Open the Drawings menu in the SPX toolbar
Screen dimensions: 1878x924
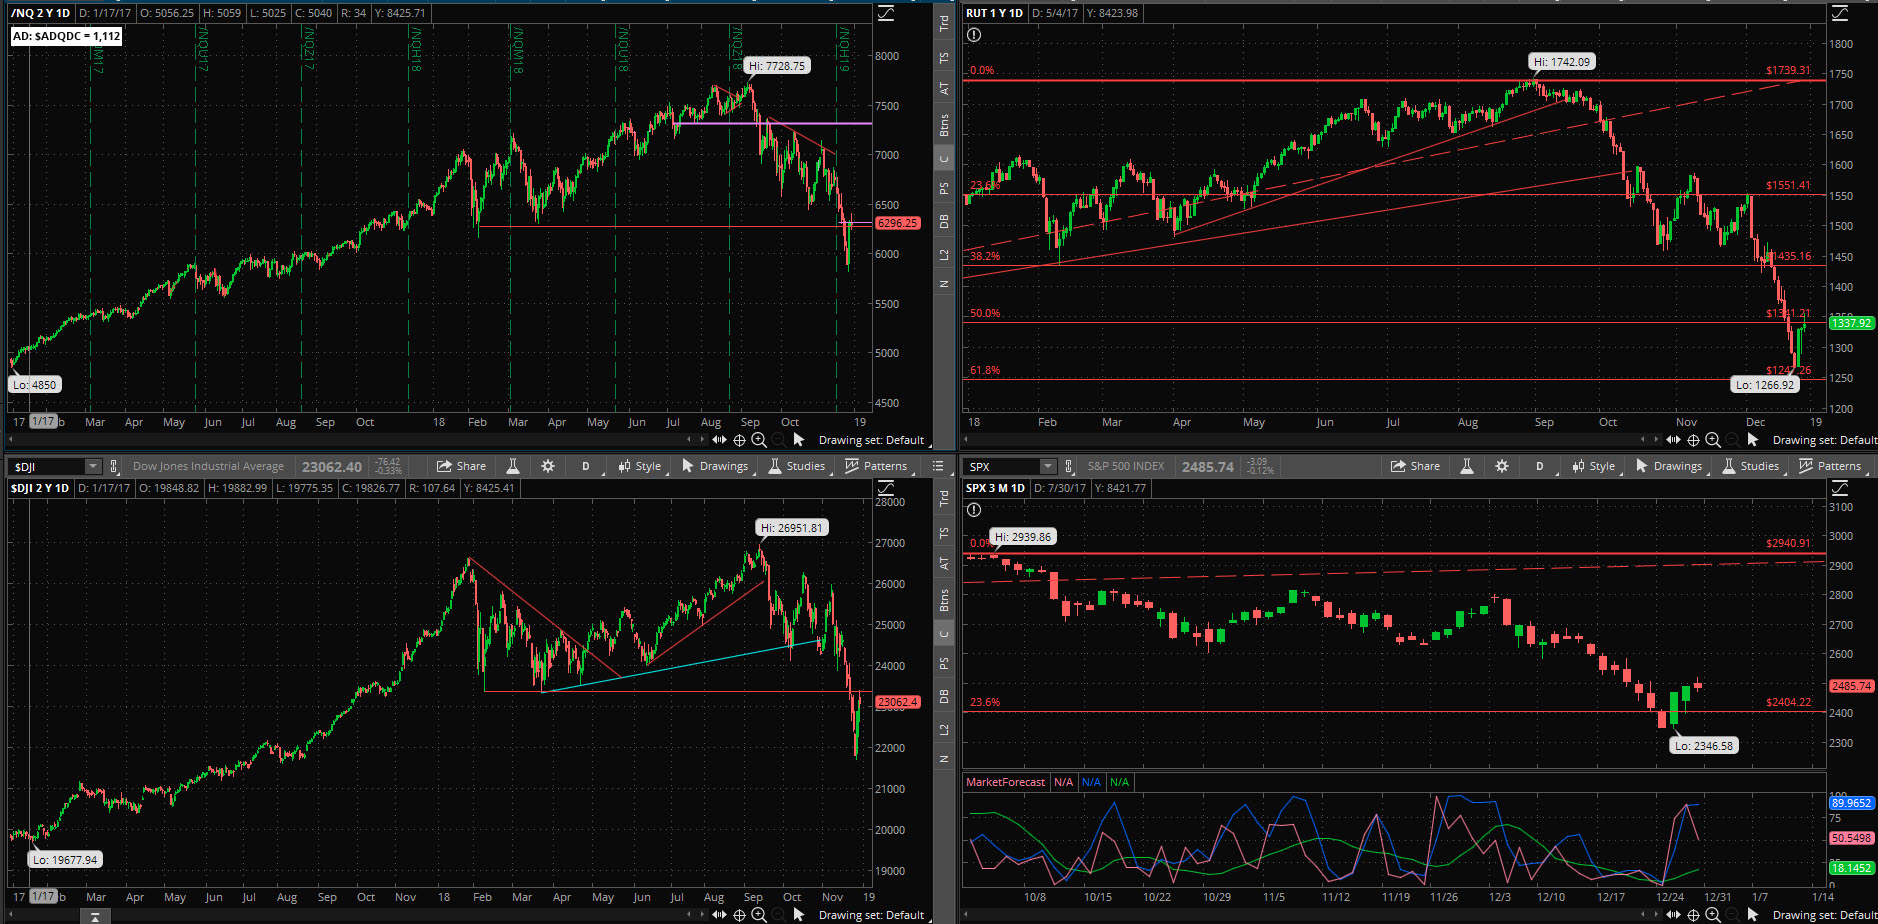tap(1669, 466)
